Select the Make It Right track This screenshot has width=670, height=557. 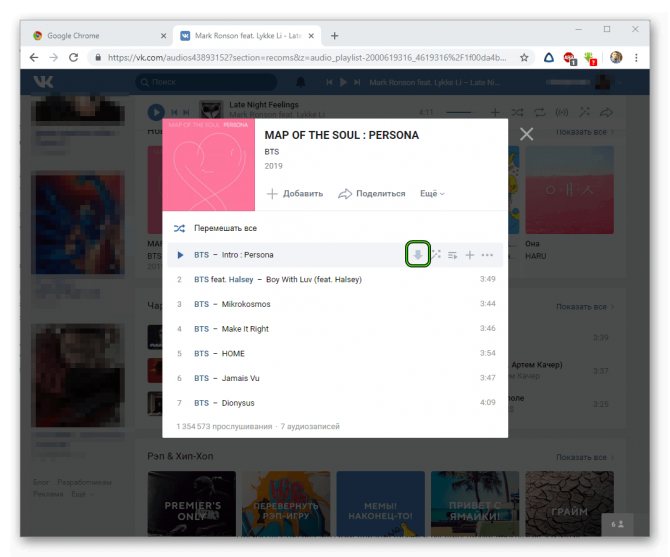[335, 329]
